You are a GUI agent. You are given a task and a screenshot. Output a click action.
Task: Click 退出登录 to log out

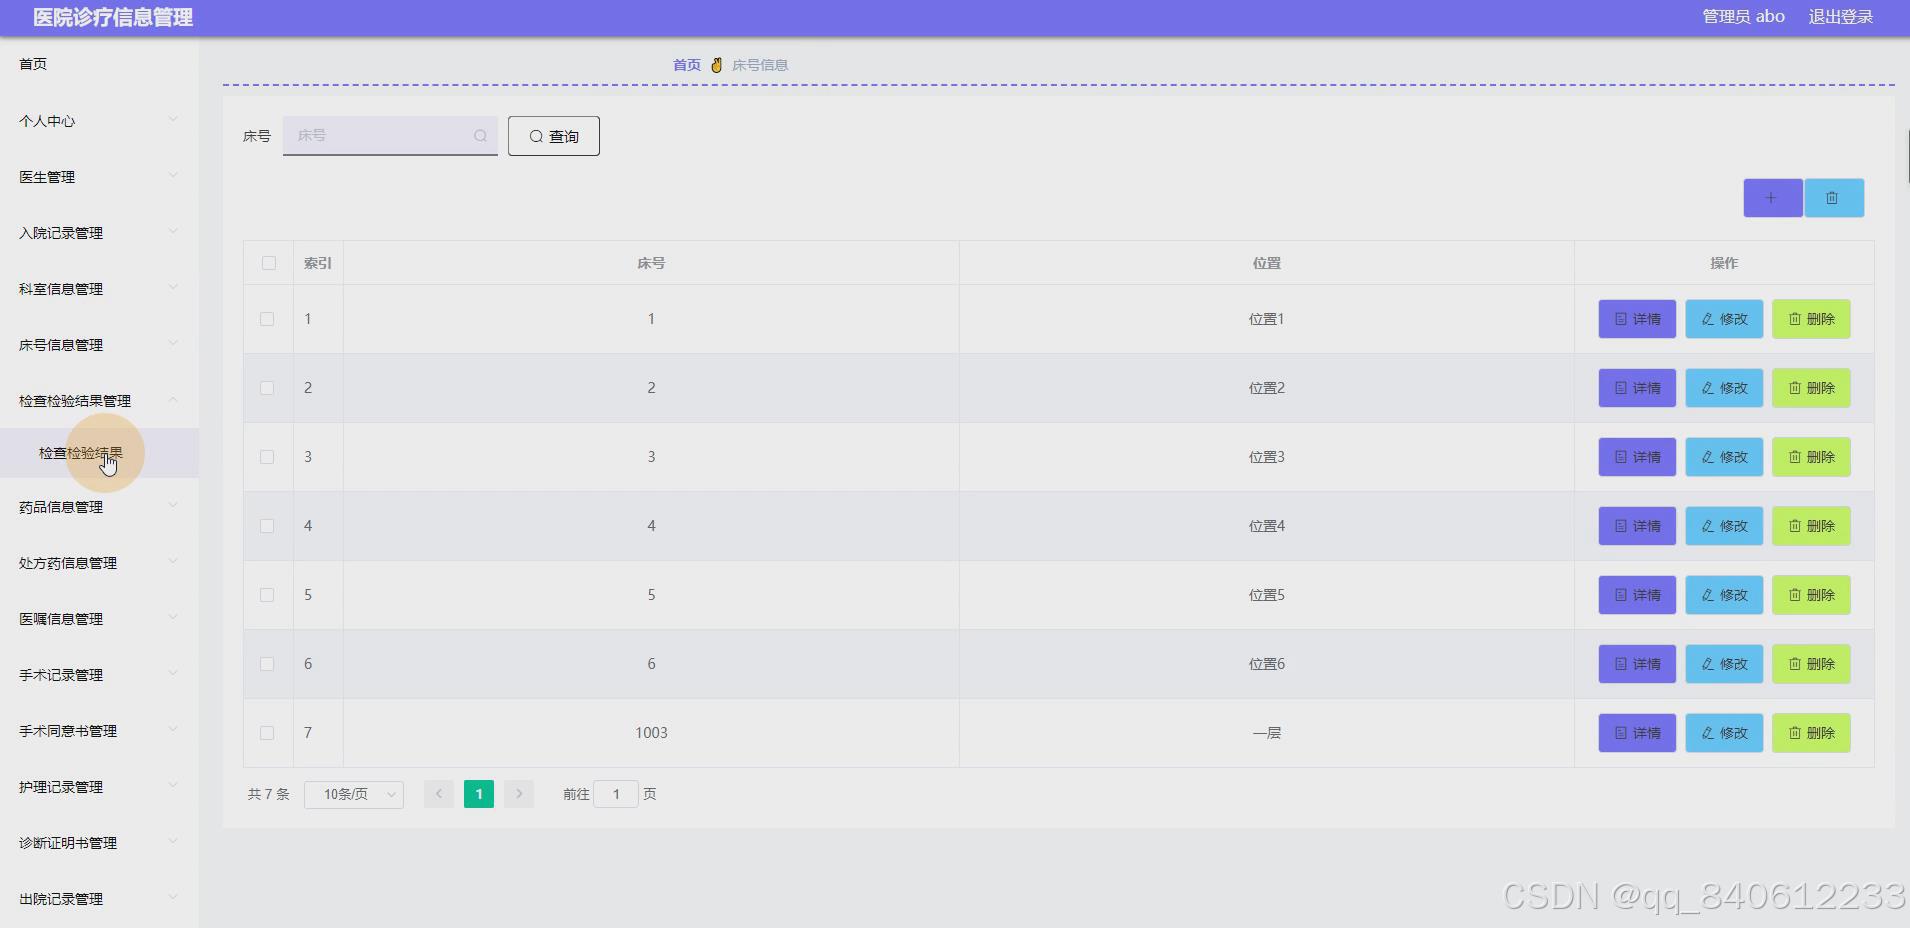[x=1840, y=17]
